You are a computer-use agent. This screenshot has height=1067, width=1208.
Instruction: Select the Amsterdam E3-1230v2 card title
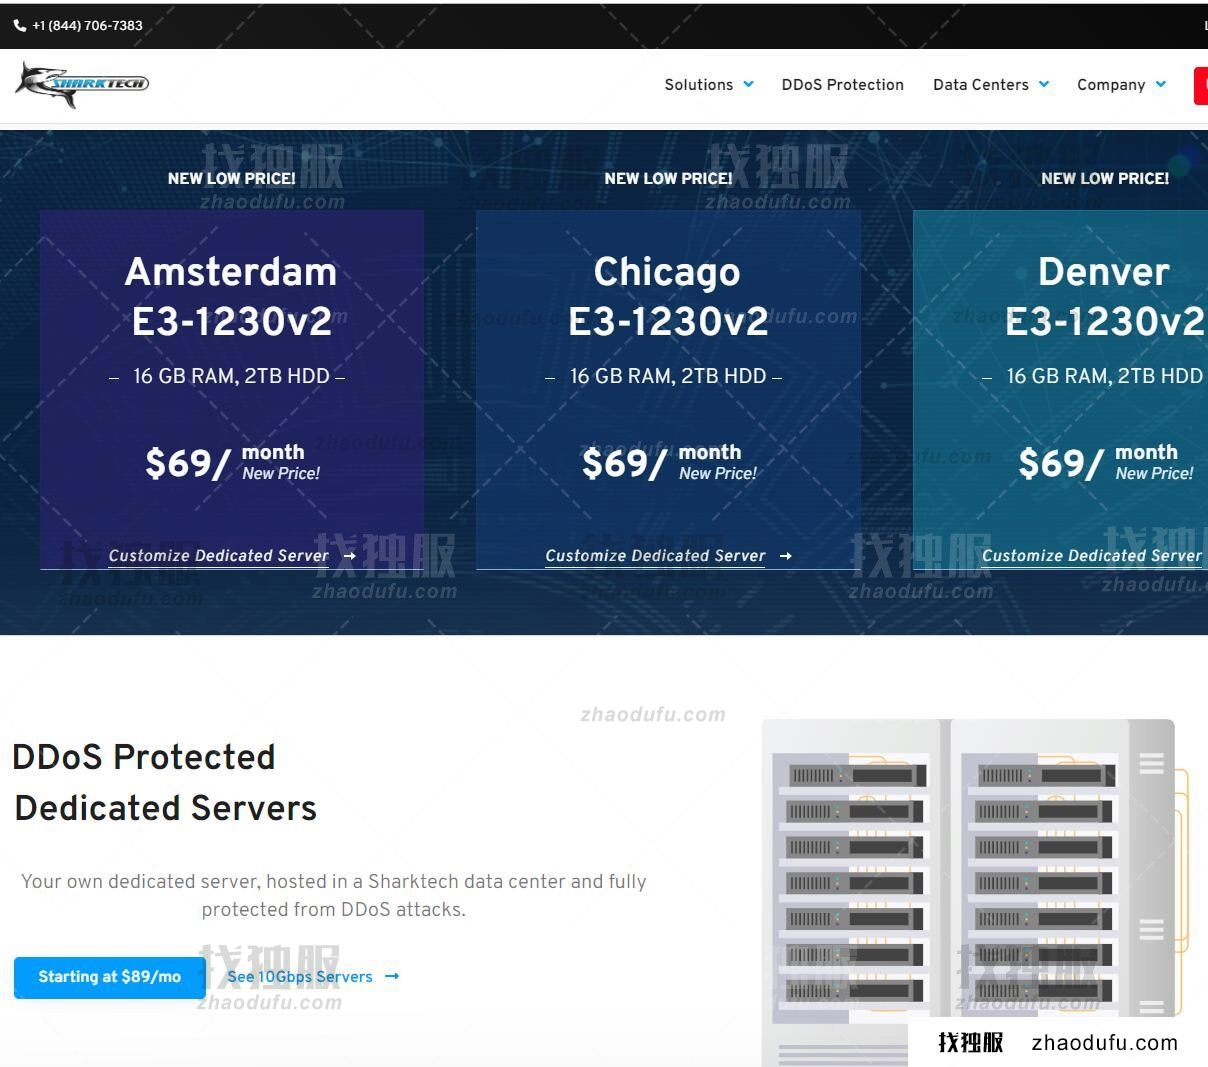(231, 296)
